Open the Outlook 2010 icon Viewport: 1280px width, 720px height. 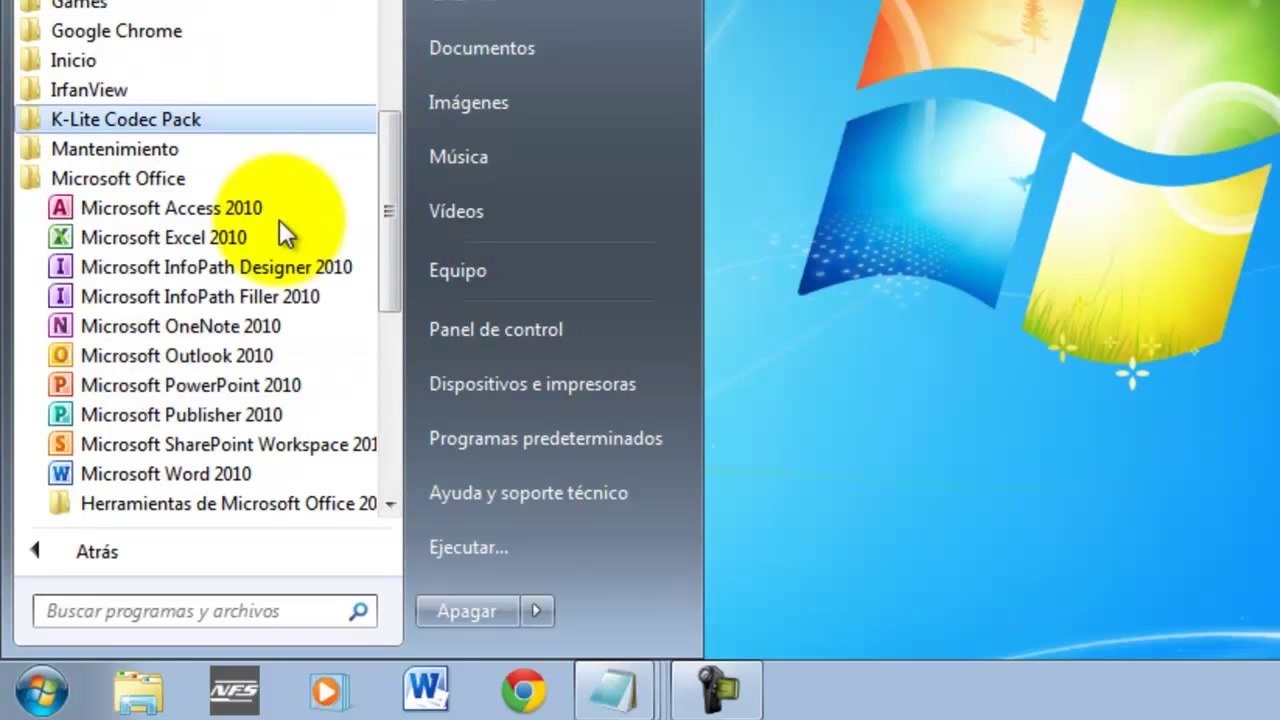point(61,355)
